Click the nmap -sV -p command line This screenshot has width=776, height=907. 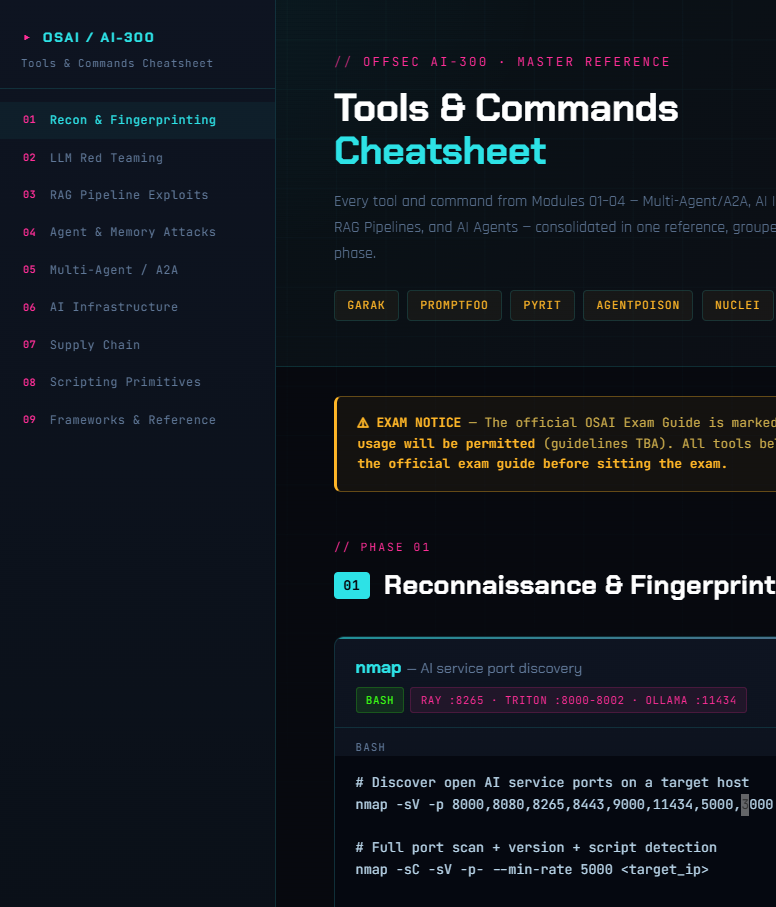(x=564, y=805)
